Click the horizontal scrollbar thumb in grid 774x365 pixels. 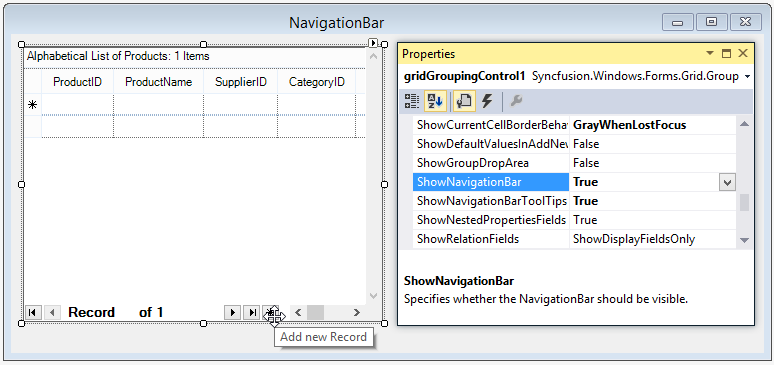(x=315, y=312)
